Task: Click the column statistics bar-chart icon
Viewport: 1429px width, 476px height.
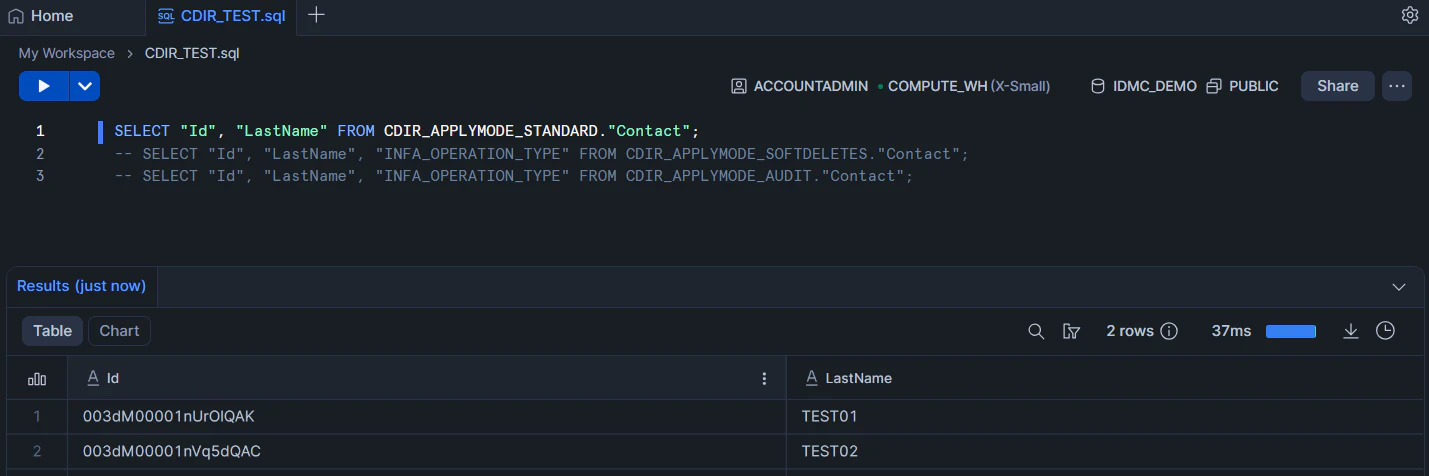Action: coord(37,378)
